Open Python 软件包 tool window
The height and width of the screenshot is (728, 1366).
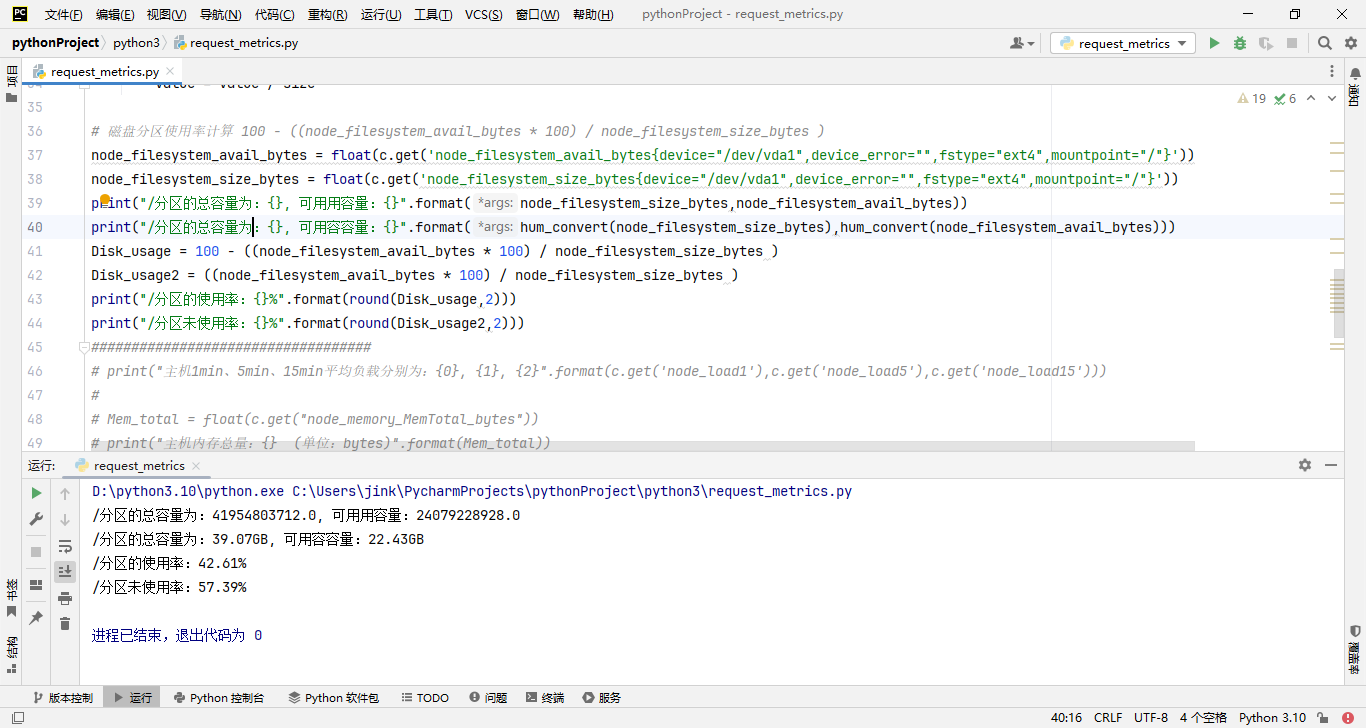pyautogui.click(x=334, y=698)
